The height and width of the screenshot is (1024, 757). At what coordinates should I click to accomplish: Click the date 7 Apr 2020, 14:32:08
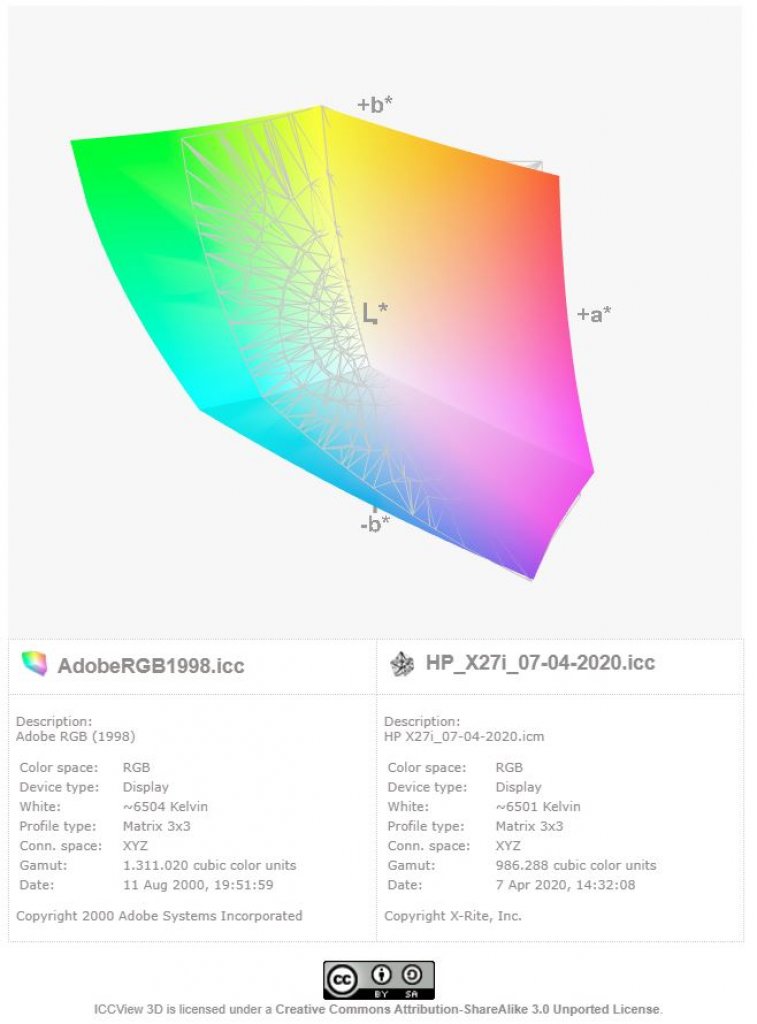[565, 885]
